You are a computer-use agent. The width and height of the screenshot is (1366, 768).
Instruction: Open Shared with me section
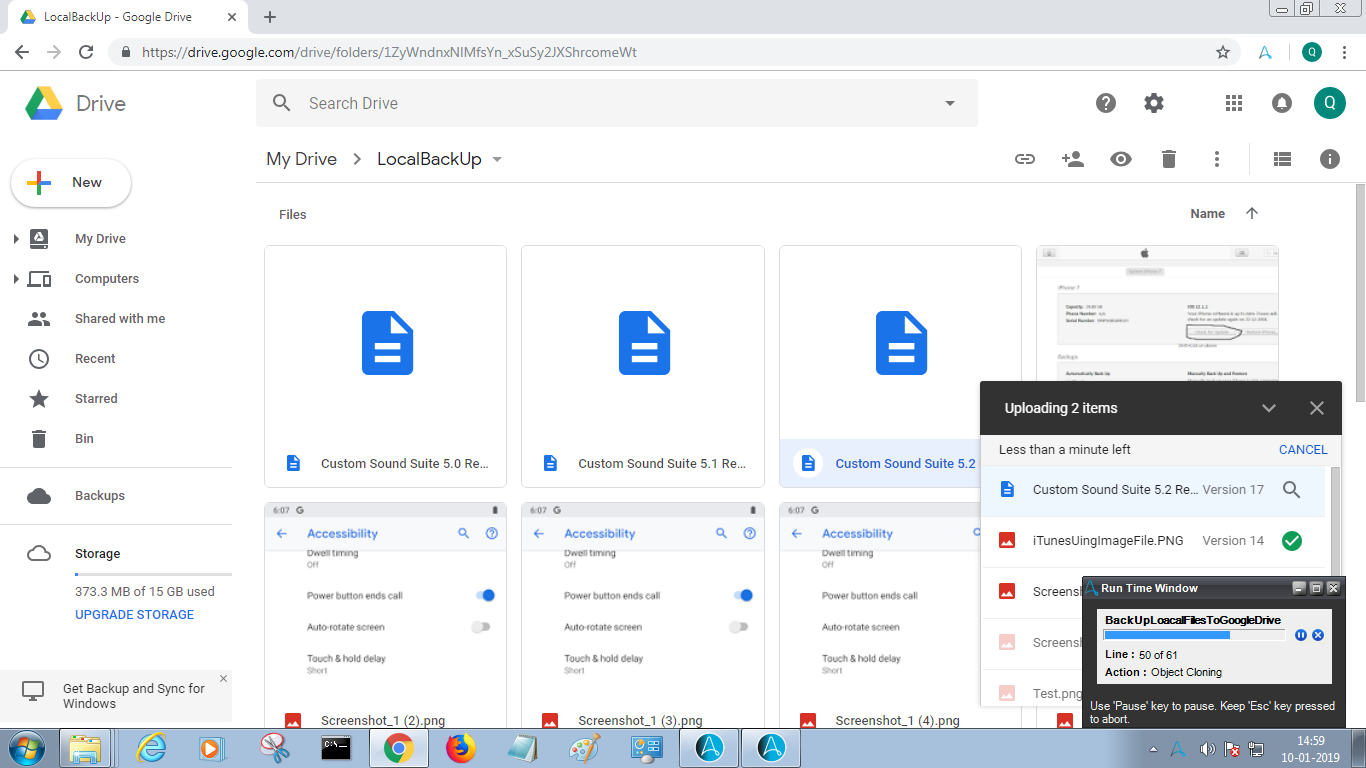click(120, 319)
